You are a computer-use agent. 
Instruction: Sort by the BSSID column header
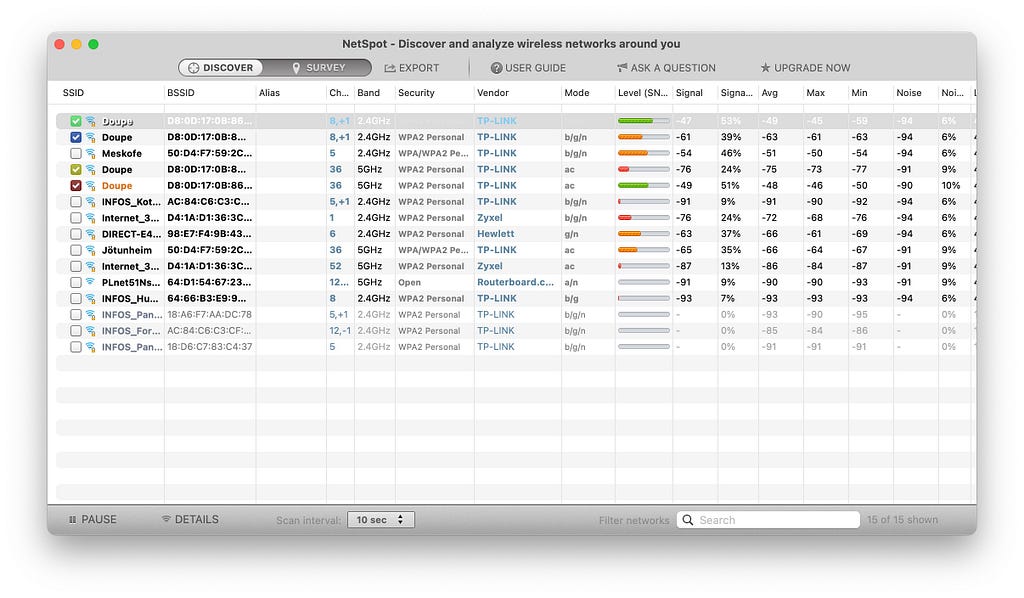pyautogui.click(x=181, y=93)
